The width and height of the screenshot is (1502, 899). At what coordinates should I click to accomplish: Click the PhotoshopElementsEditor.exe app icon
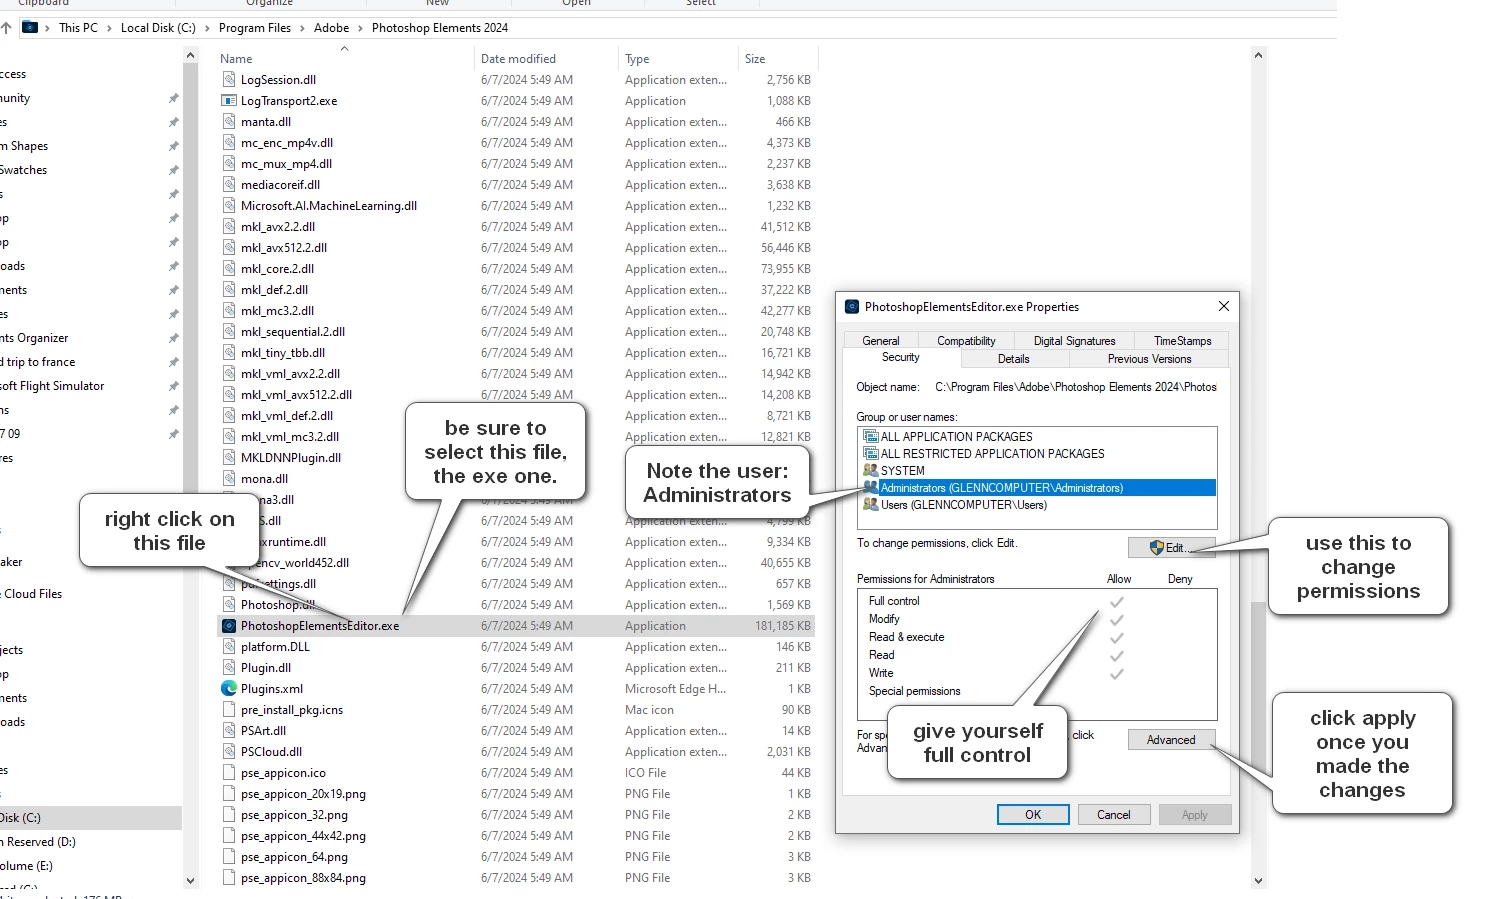[229, 625]
